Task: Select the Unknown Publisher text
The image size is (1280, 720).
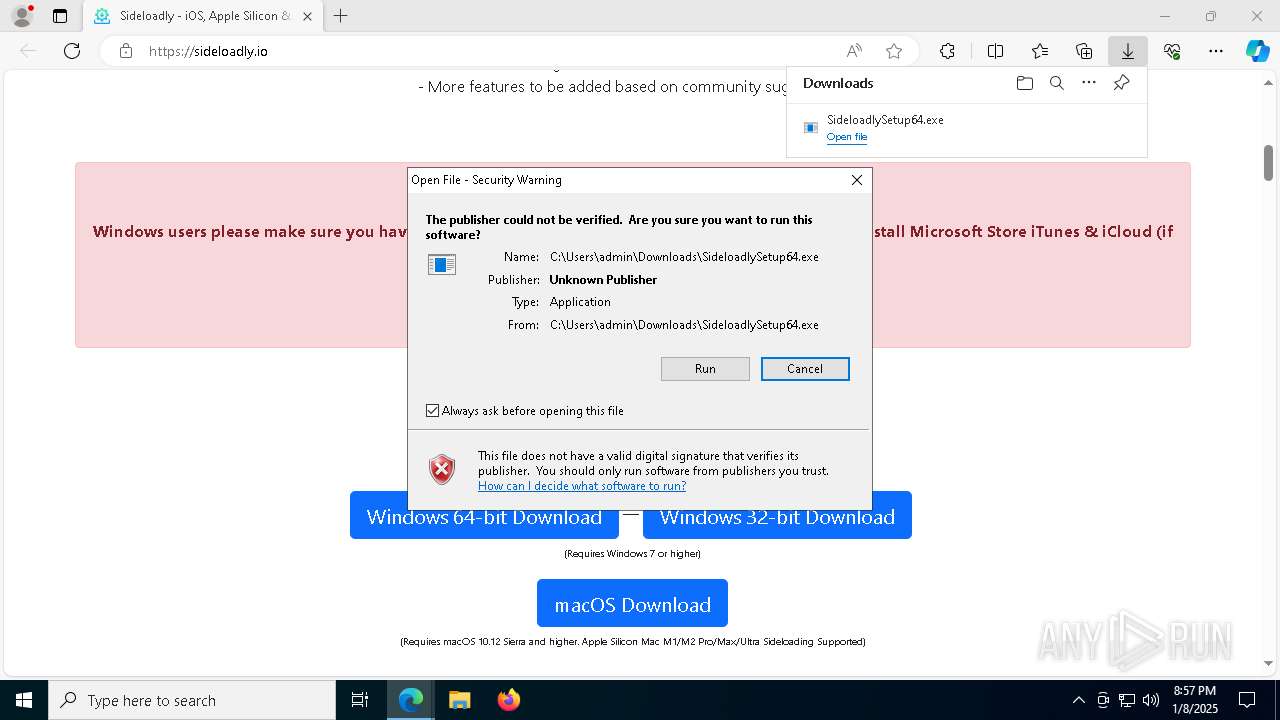Action: (x=603, y=280)
